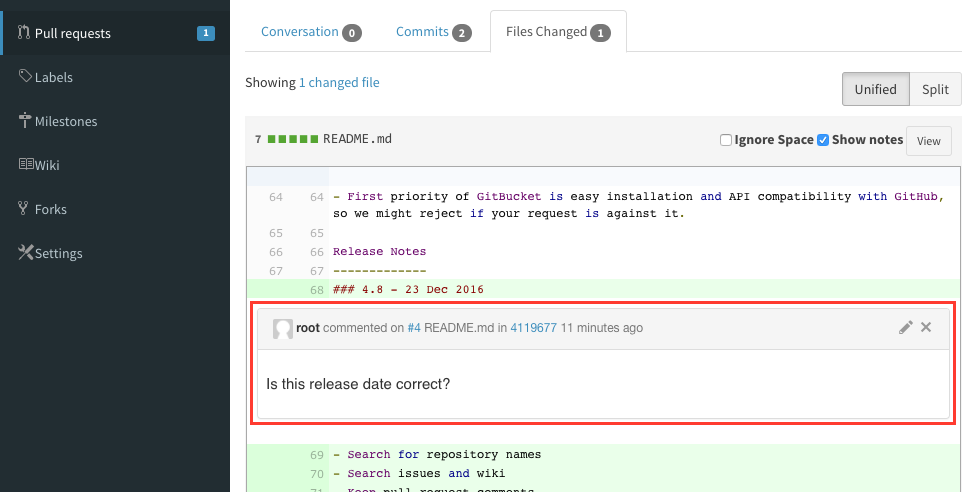Open the #4 pull request link
The width and height of the screenshot is (977, 492).
(414, 328)
